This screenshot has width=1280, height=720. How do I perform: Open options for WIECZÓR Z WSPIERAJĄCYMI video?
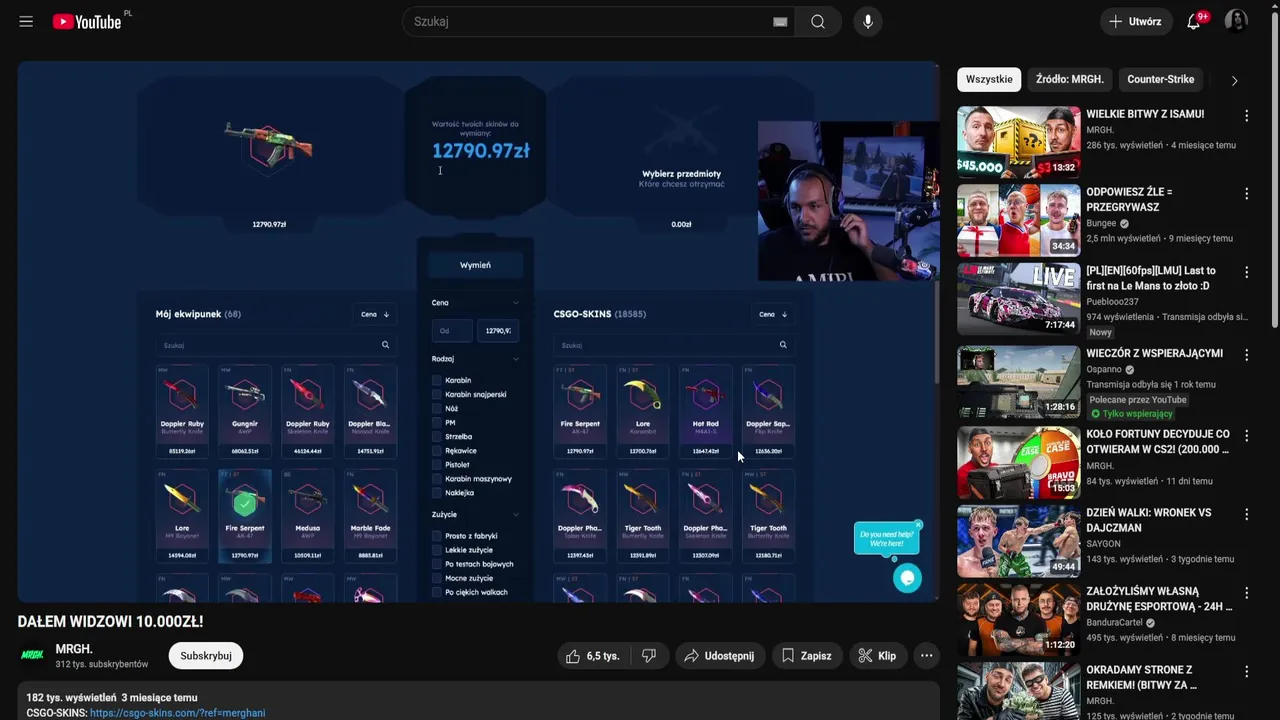point(1246,354)
